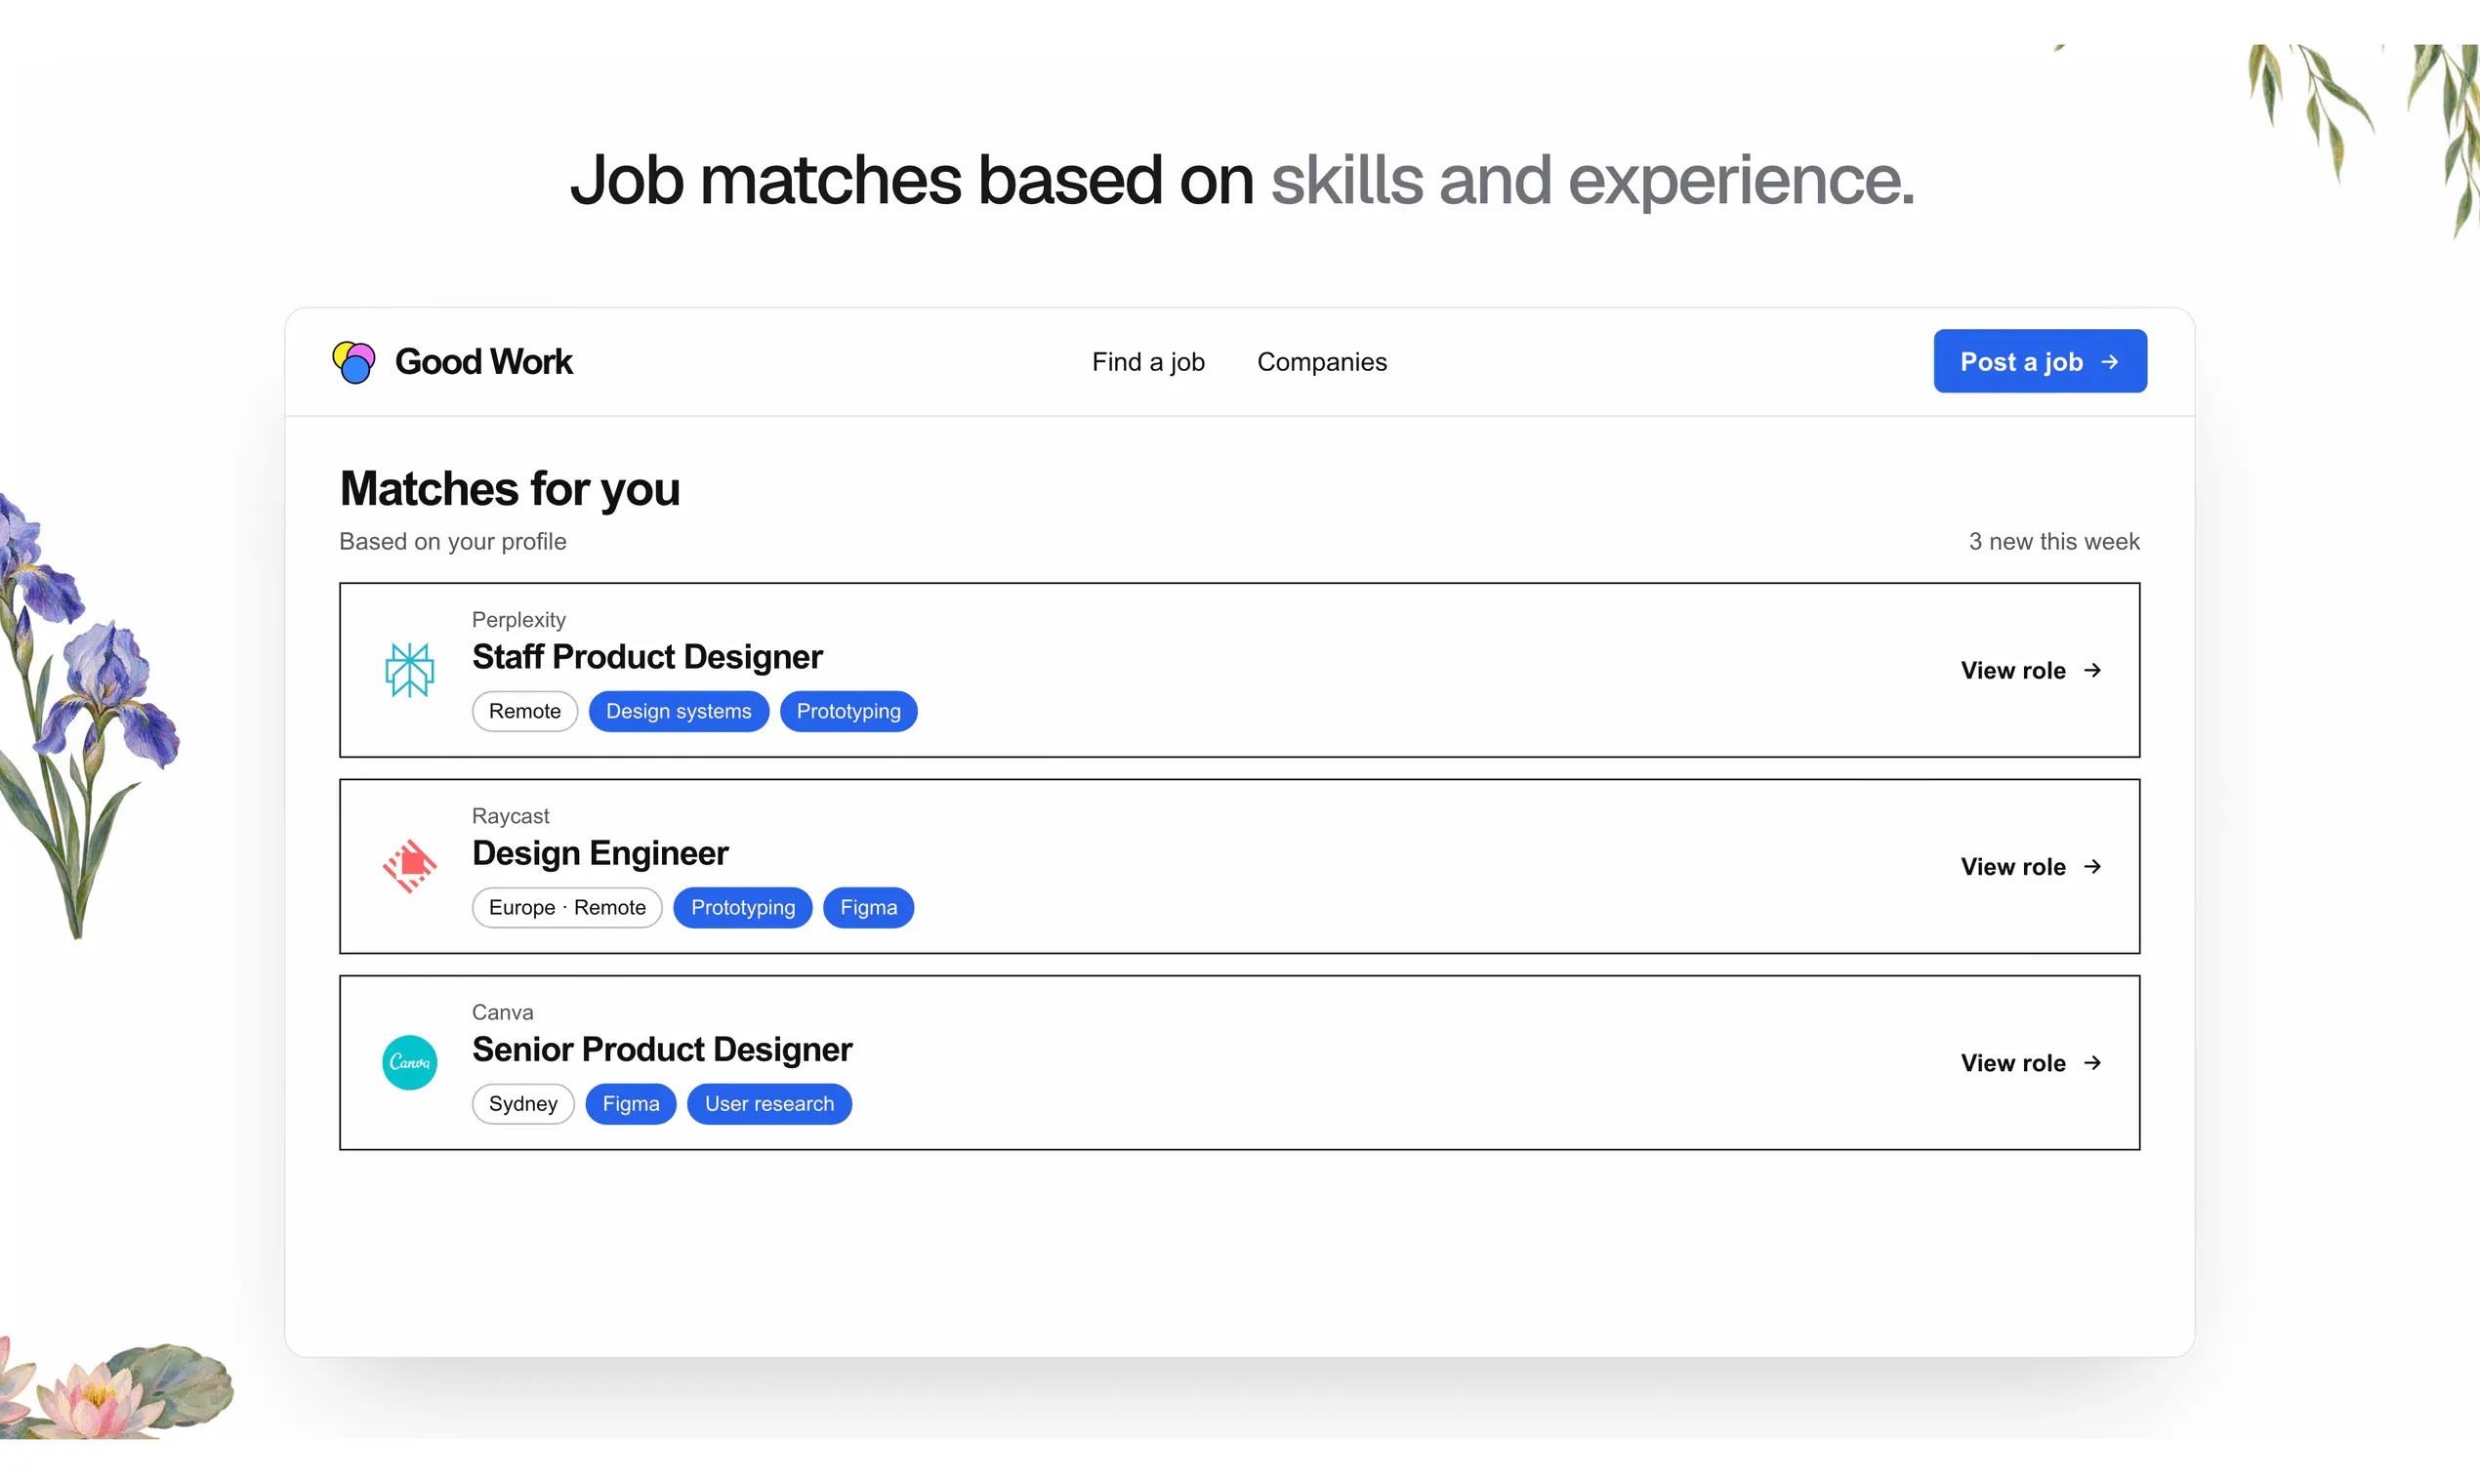Screen dimensions: 2480x1484
Task: Click the Sydney location tag
Action: tap(523, 1104)
